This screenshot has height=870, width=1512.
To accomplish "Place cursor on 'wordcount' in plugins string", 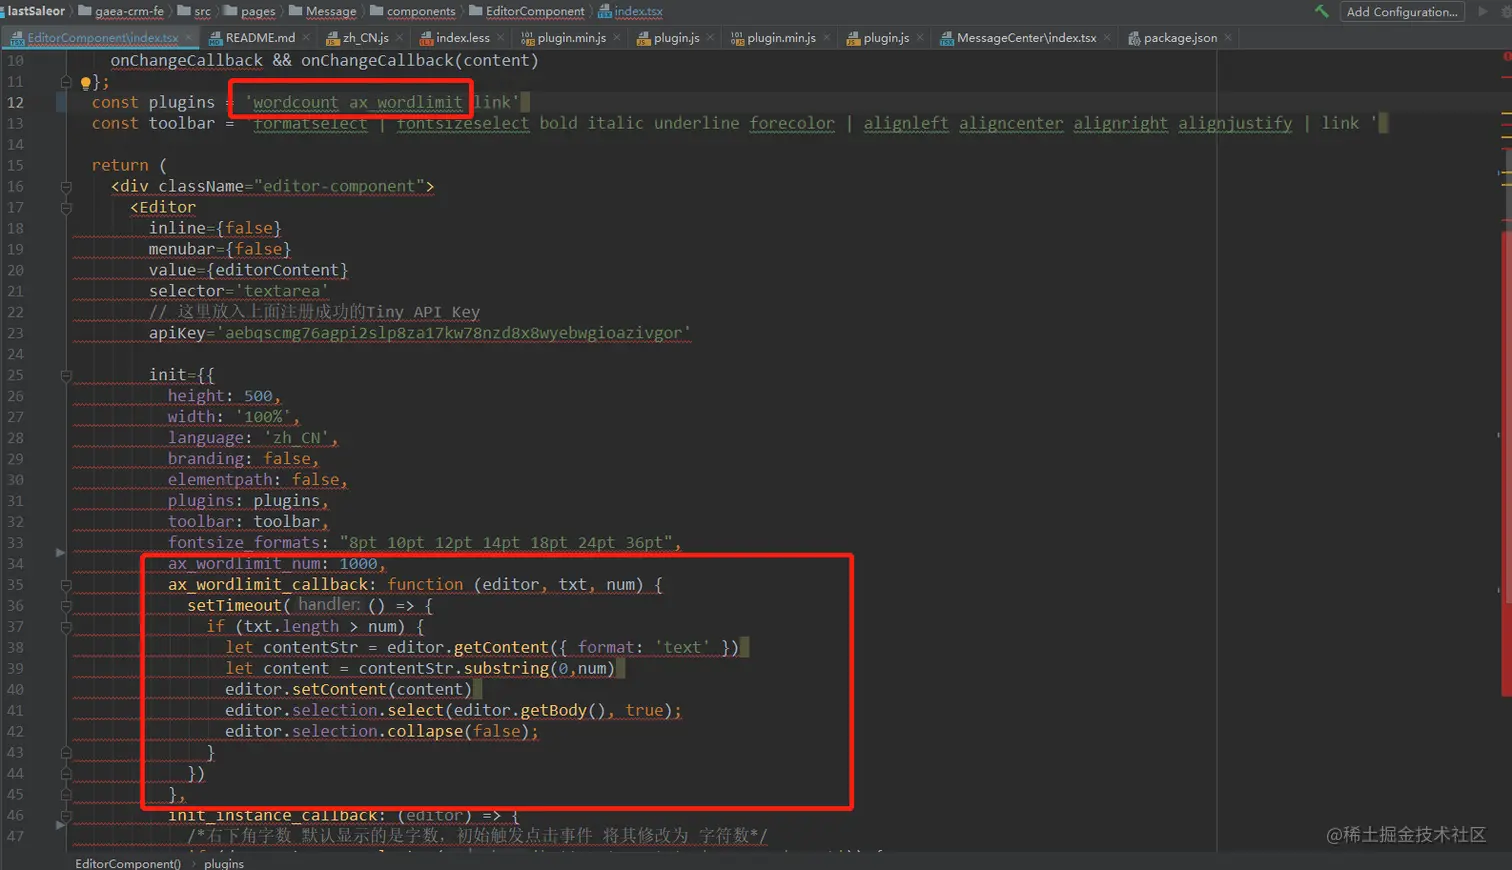I will click(295, 102).
